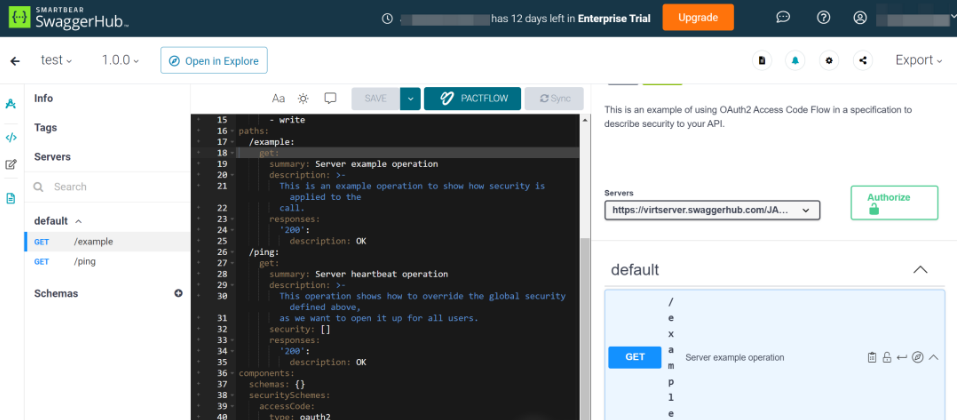Click the blue GET method badge
The height and width of the screenshot is (420, 957).
tap(635, 357)
